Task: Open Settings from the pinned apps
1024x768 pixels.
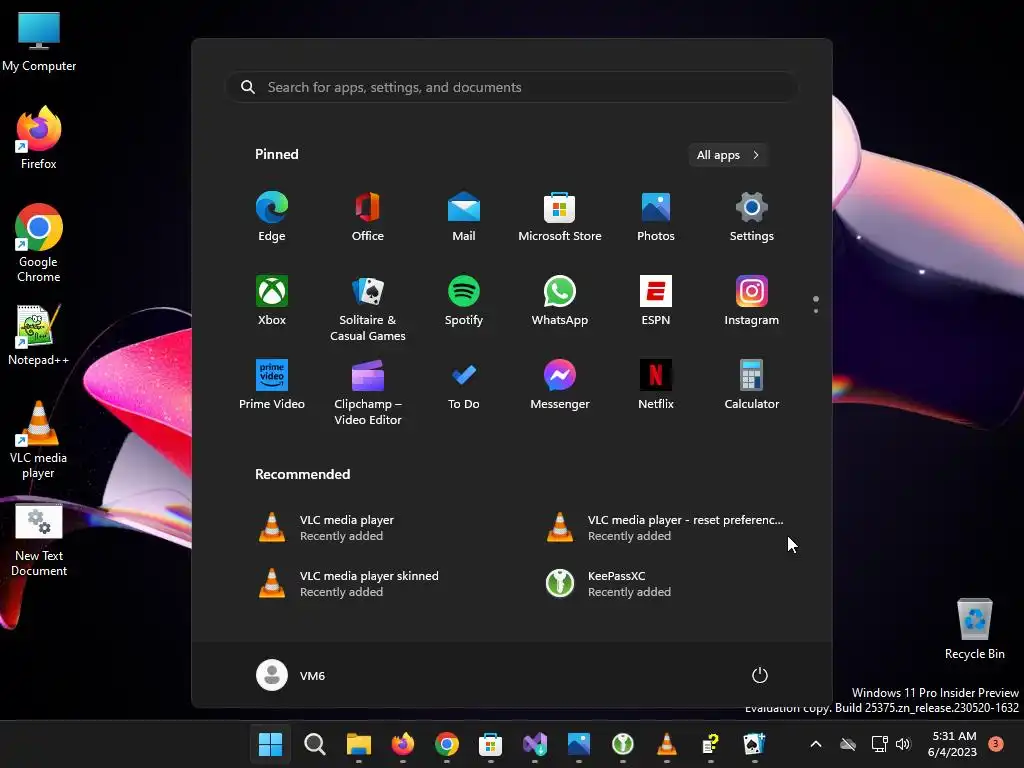Action: (x=752, y=217)
